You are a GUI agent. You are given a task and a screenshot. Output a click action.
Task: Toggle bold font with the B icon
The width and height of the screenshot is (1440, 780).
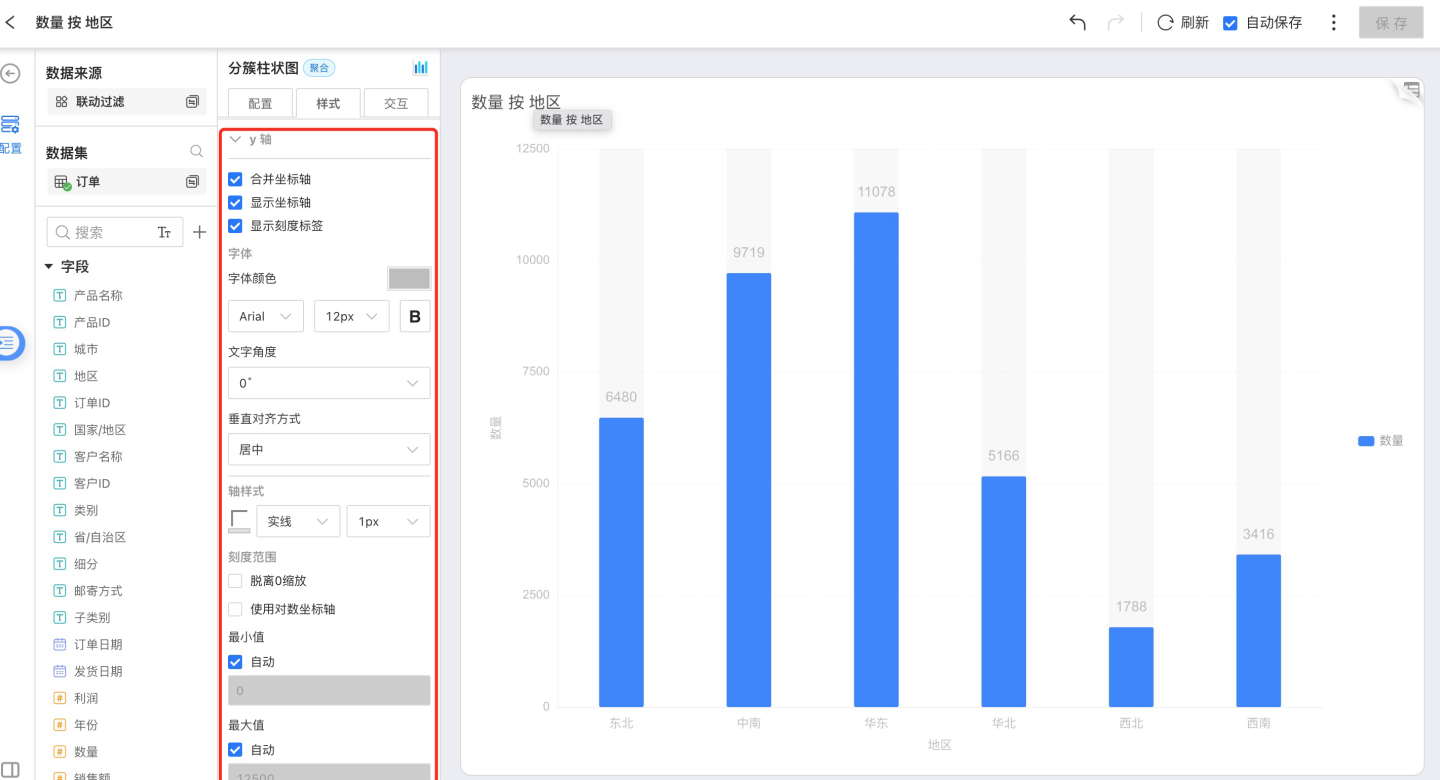(x=415, y=317)
